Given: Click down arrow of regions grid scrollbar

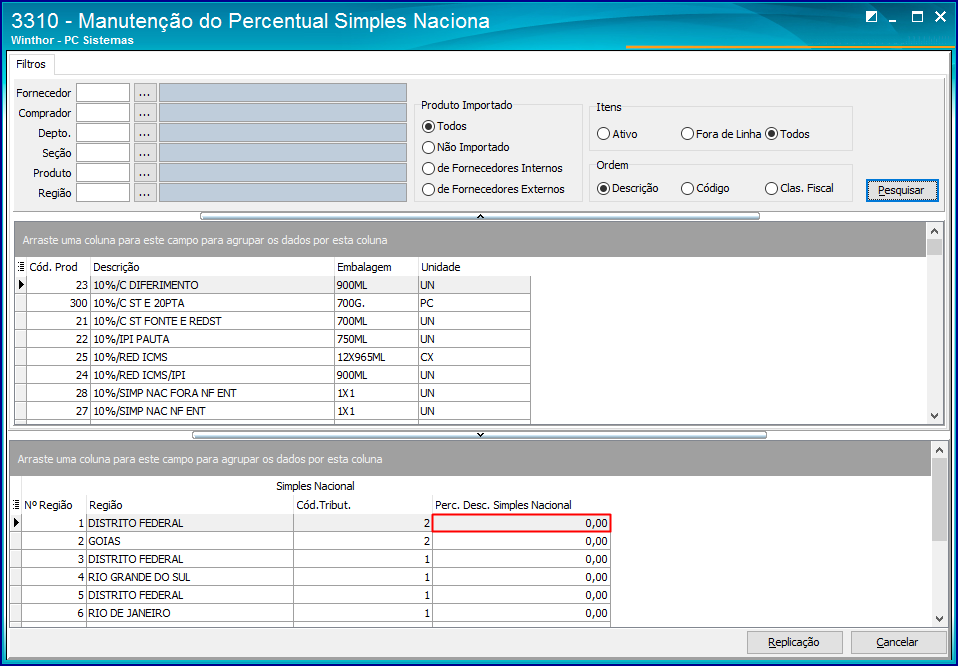Looking at the screenshot, I should [x=940, y=618].
